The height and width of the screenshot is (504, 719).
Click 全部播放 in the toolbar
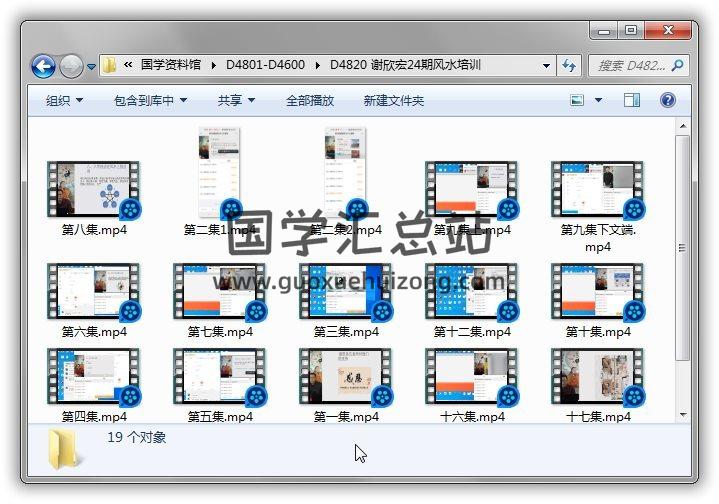pos(310,100)
